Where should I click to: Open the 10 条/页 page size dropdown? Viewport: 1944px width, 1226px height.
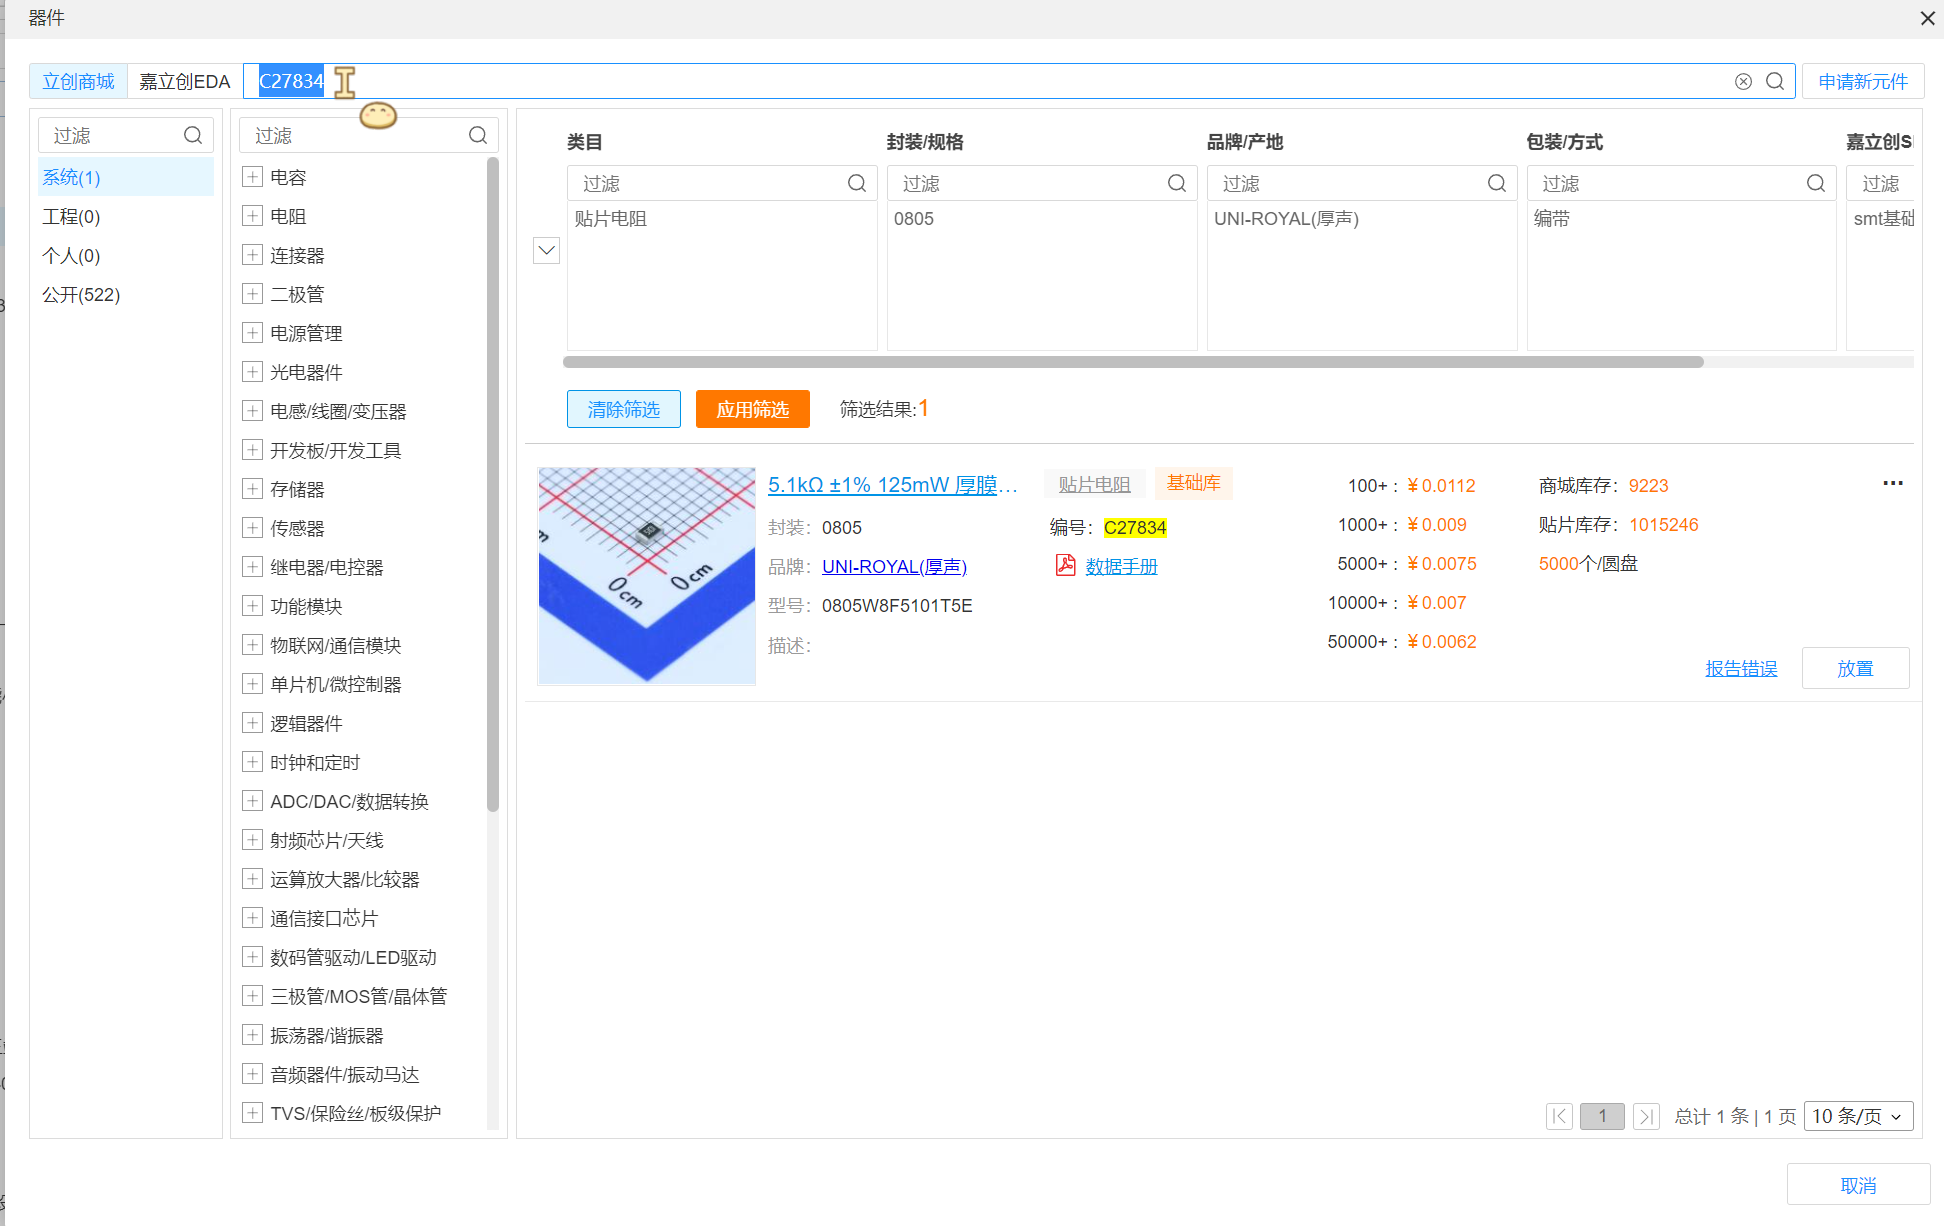[1857, 1116]
